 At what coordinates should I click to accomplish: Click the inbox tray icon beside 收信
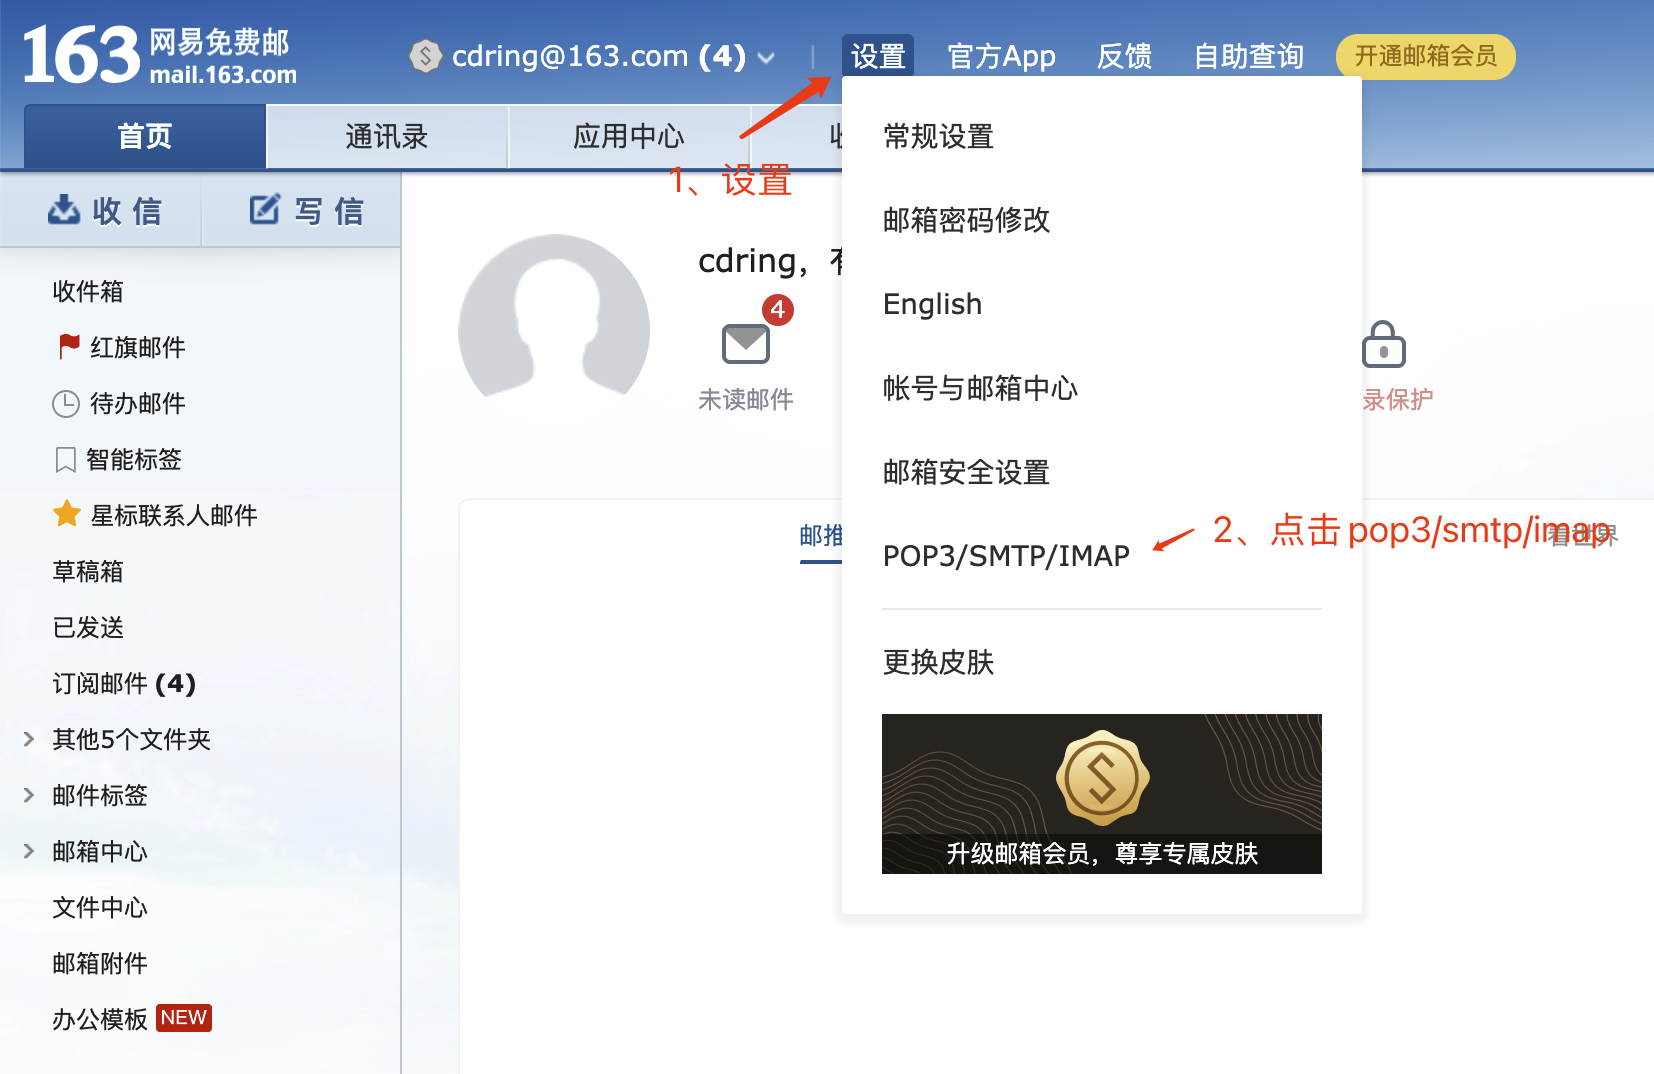click(x=64, y=210)
